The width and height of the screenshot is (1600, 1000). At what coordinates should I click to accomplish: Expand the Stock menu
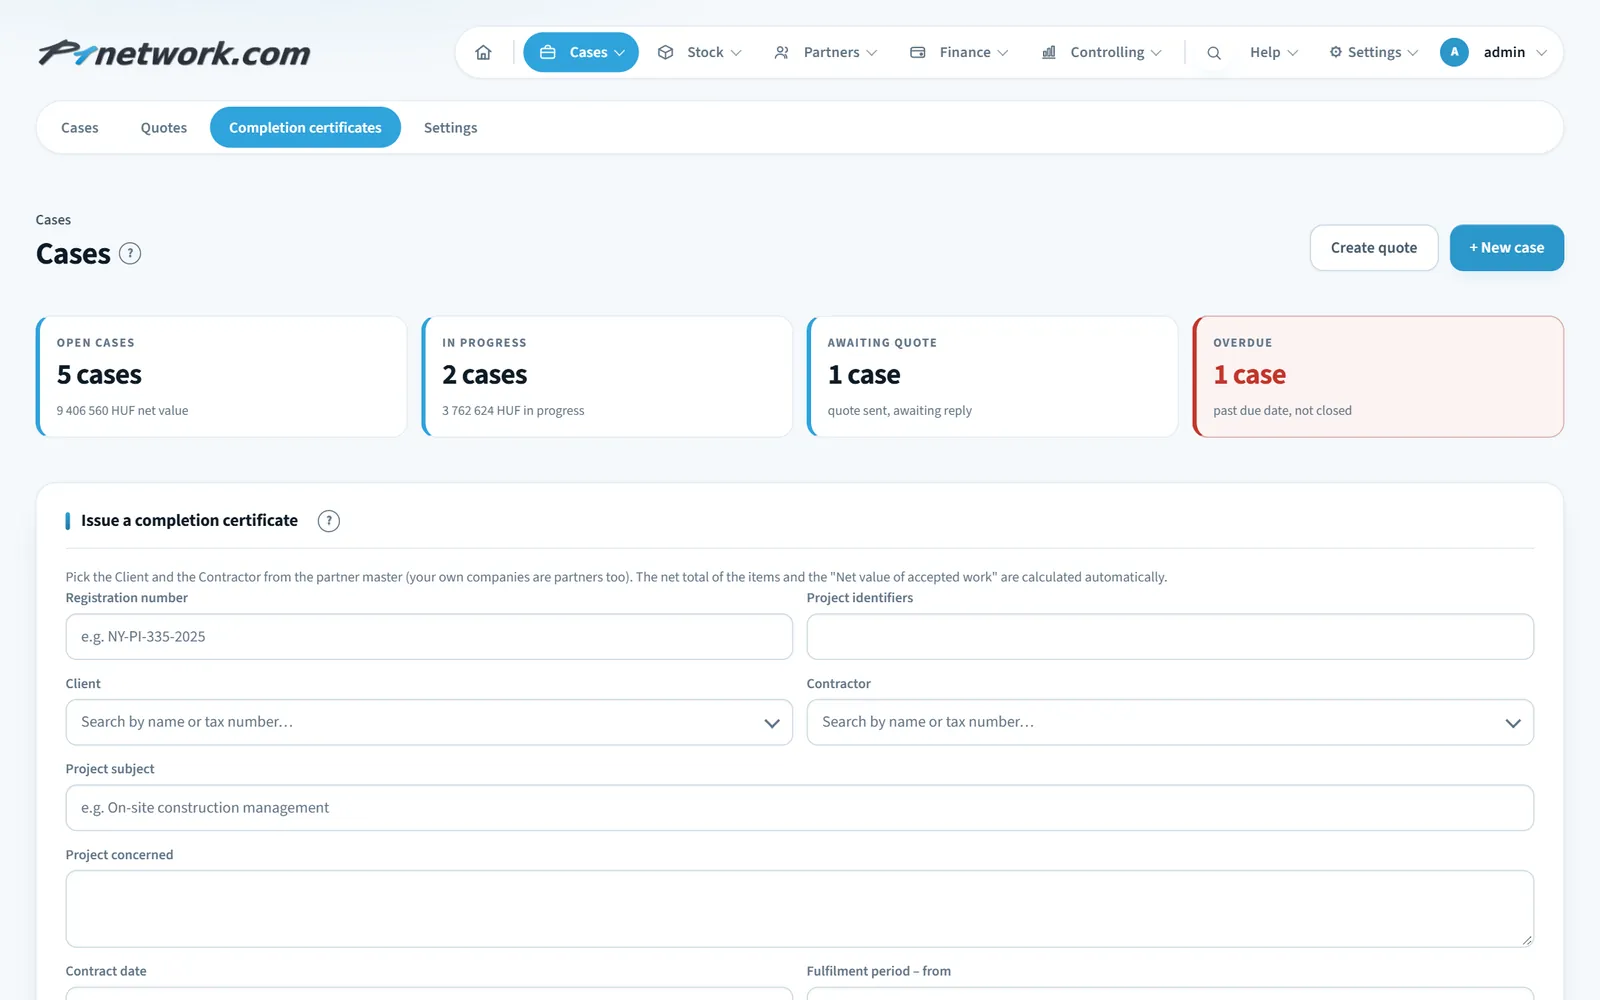[699, 52]
